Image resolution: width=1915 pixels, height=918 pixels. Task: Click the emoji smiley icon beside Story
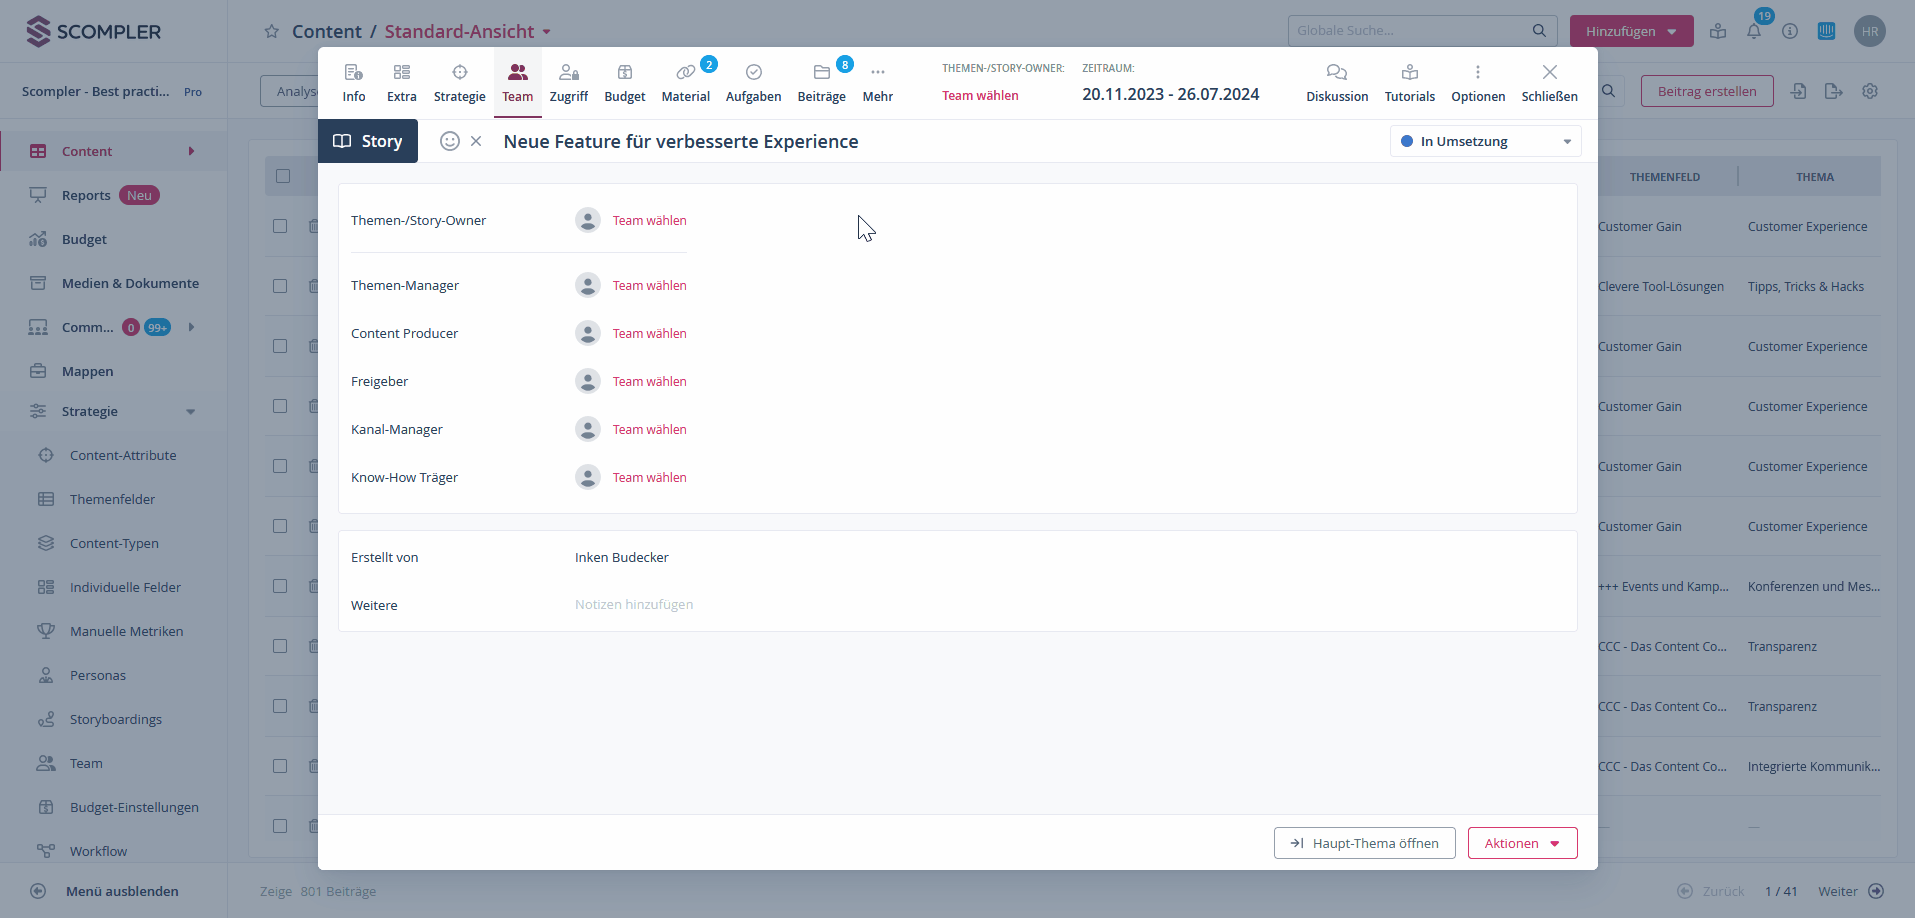point(450,141)
